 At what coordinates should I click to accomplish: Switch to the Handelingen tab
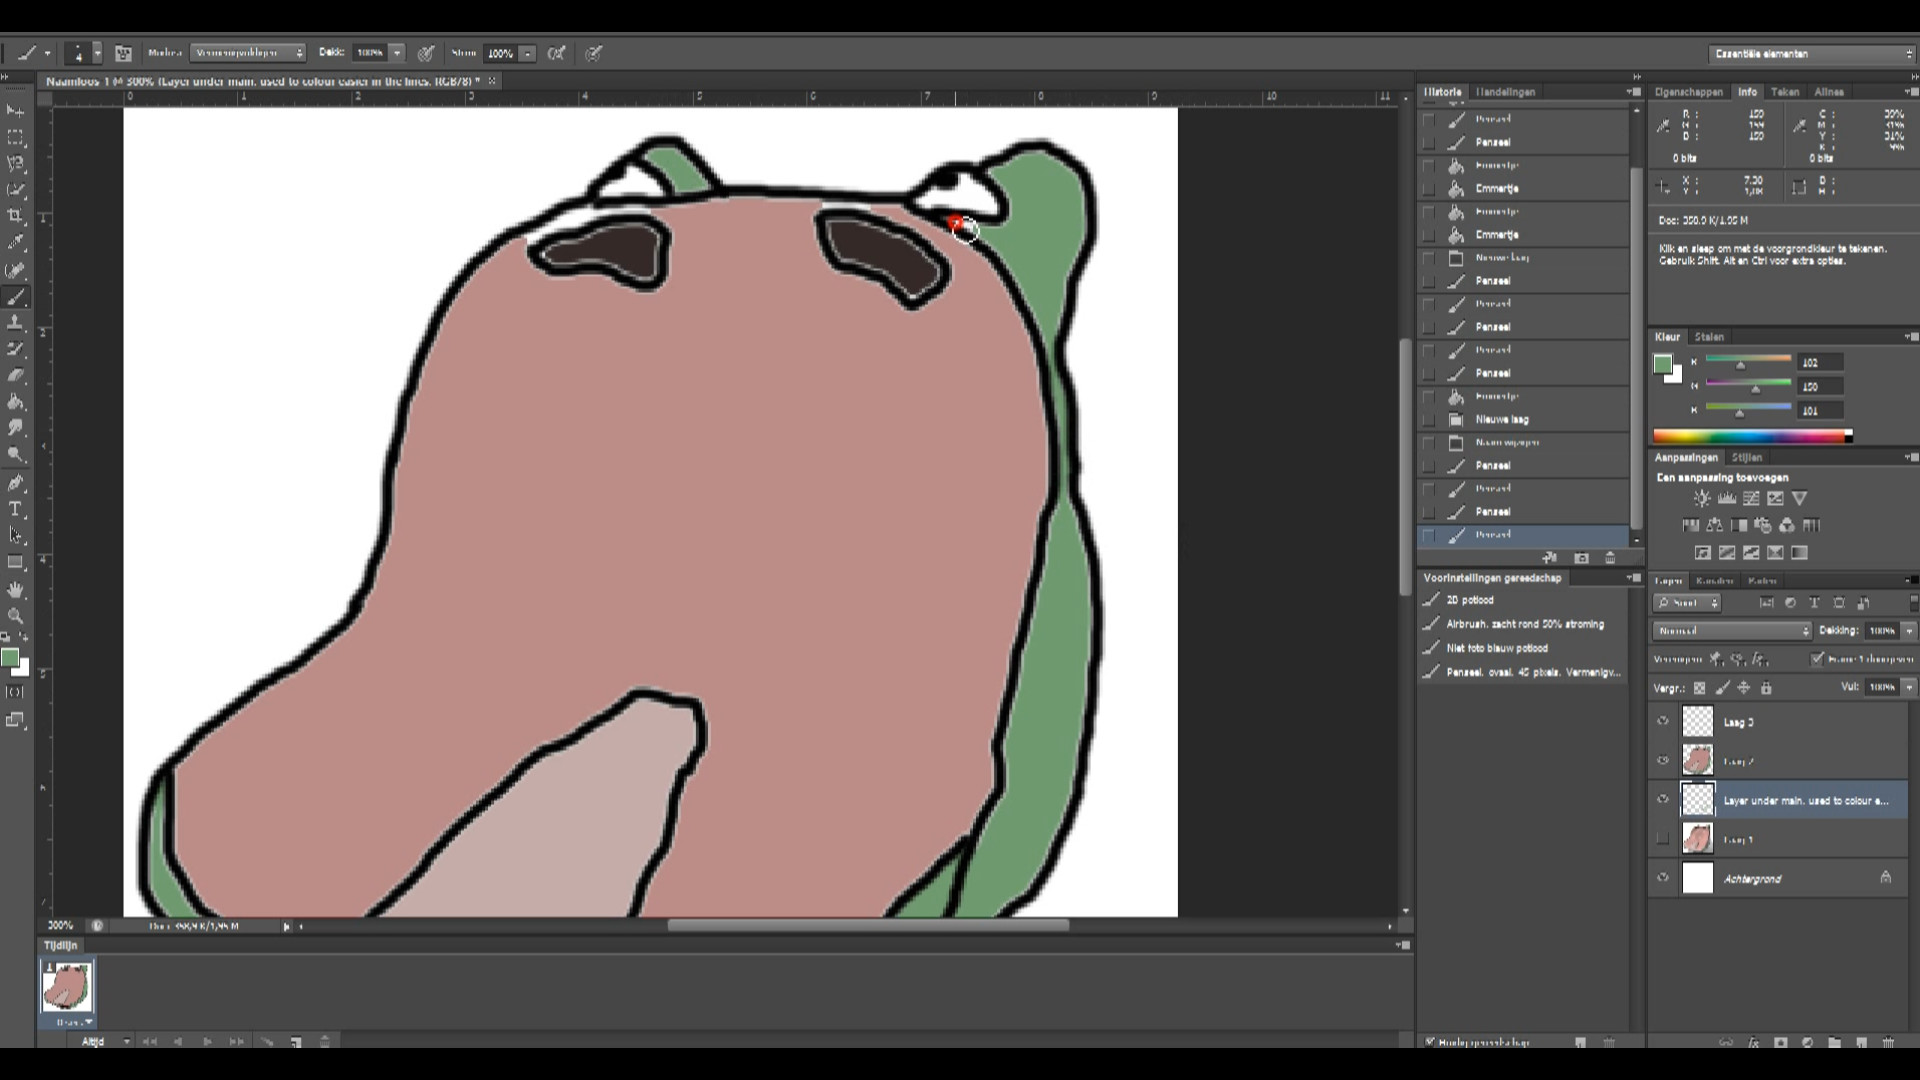click(x=1505, y=92)
